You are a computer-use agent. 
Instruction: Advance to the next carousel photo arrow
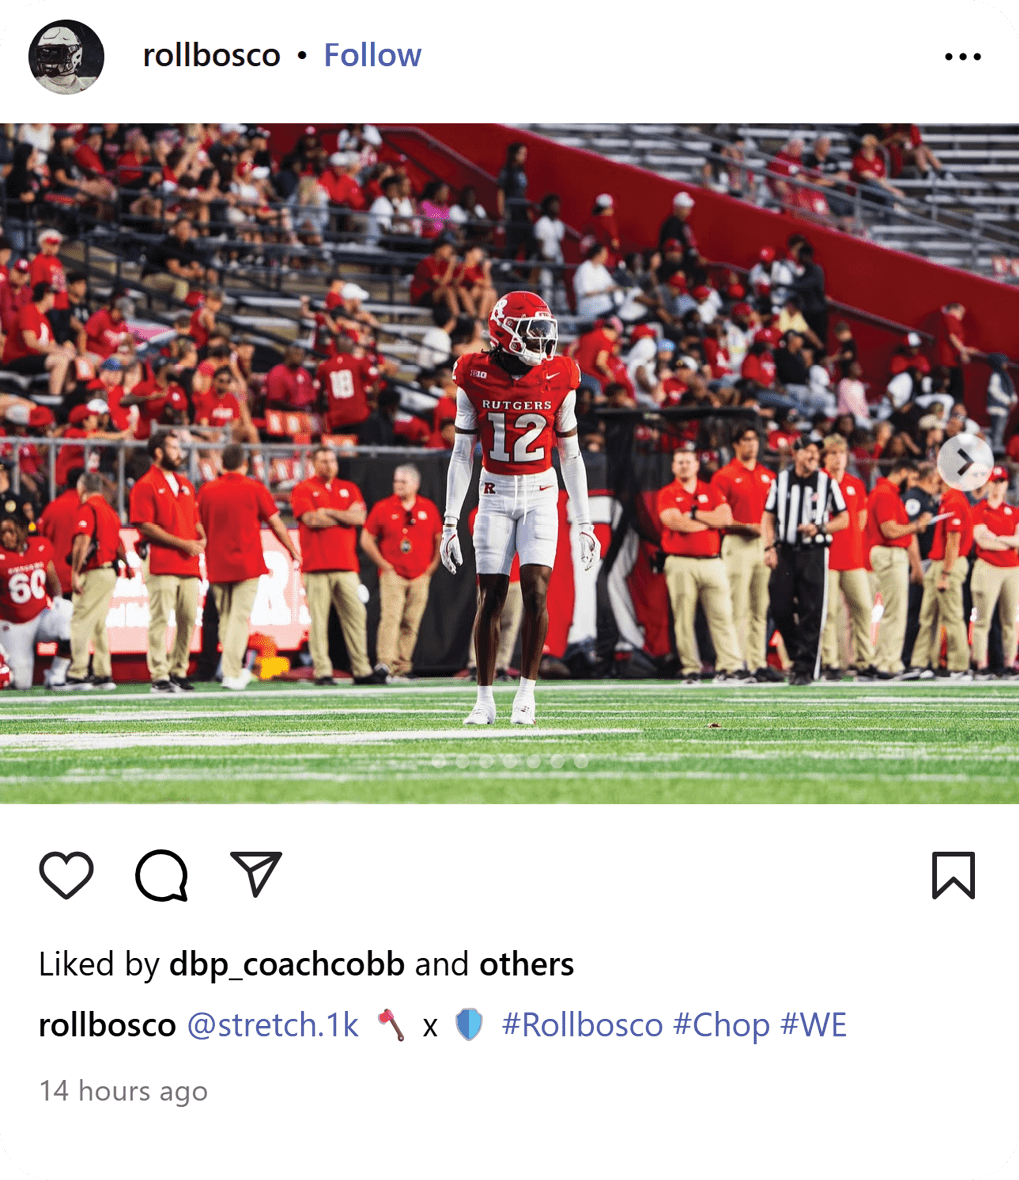click(966, 463)
